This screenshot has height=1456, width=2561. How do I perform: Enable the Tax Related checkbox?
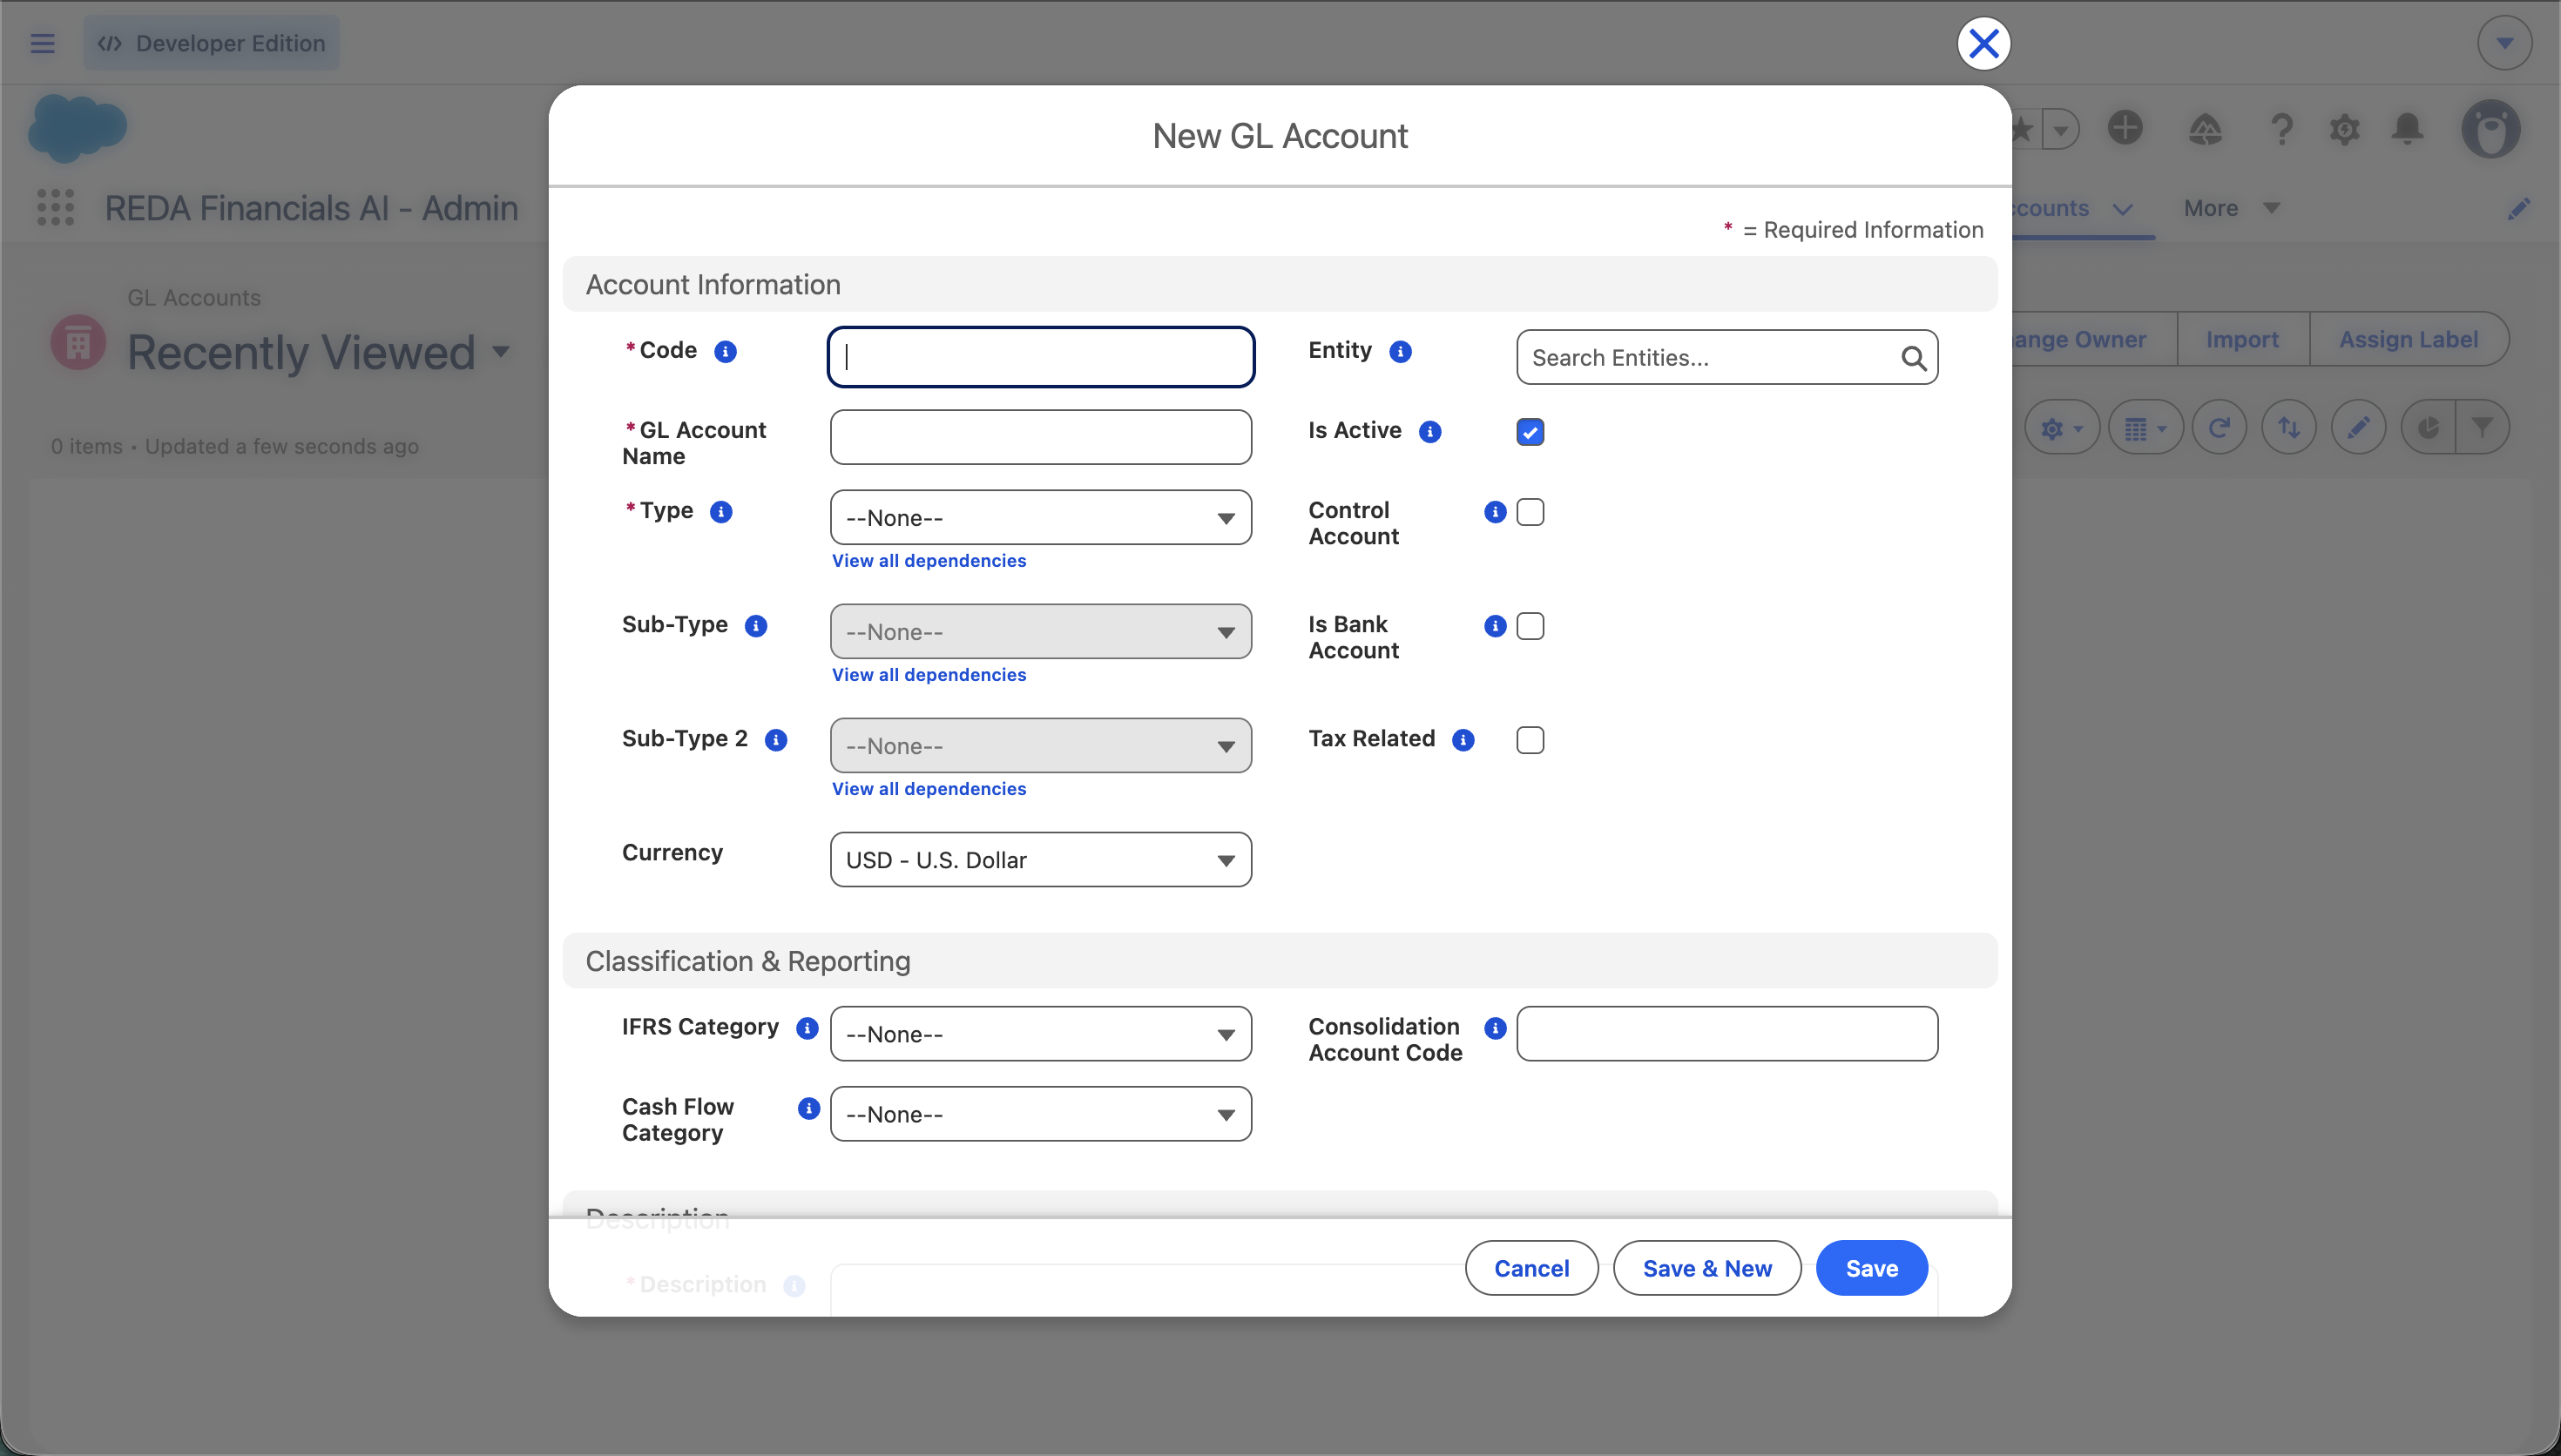[x=1530, y=740]
